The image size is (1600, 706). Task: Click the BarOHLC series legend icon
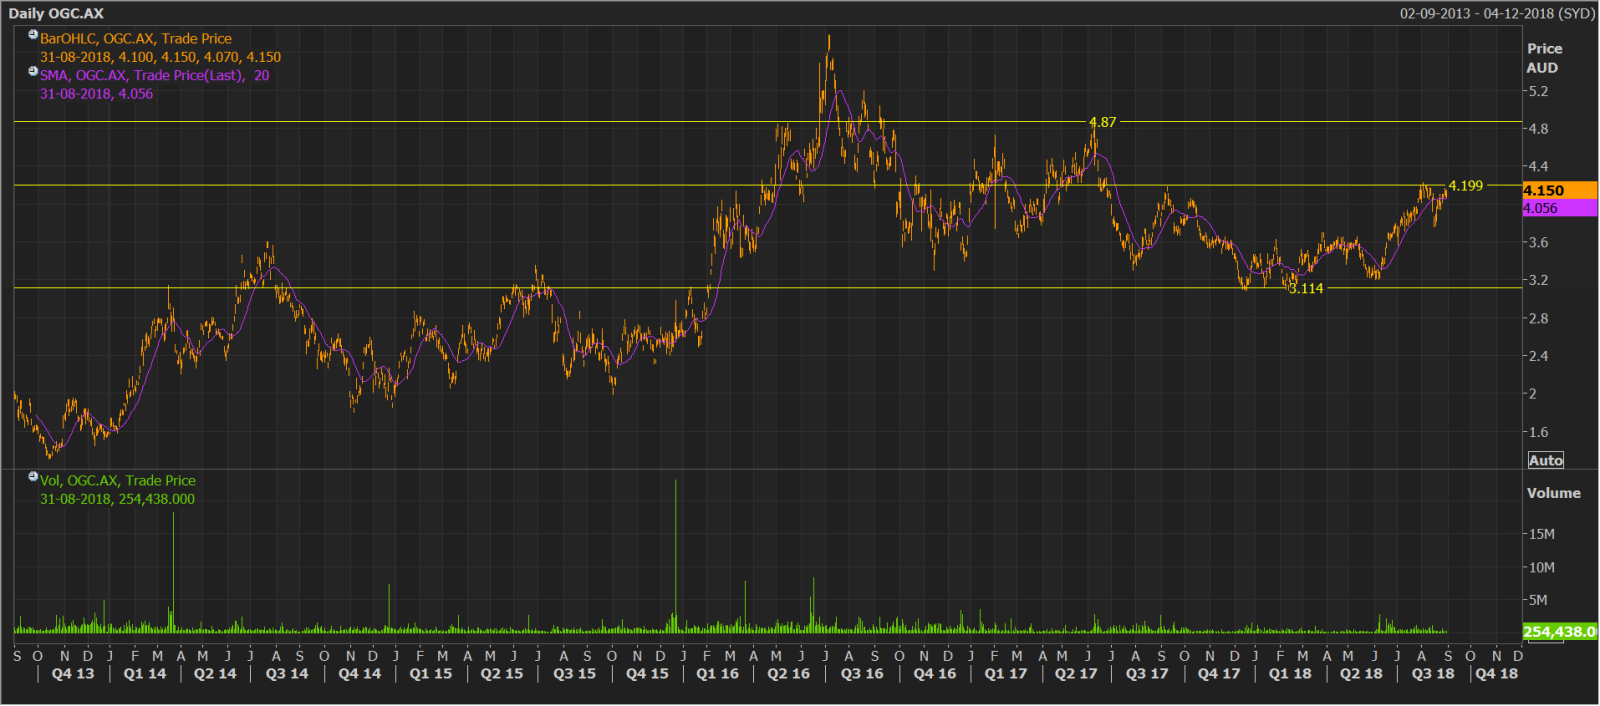(x=33, y=35)
